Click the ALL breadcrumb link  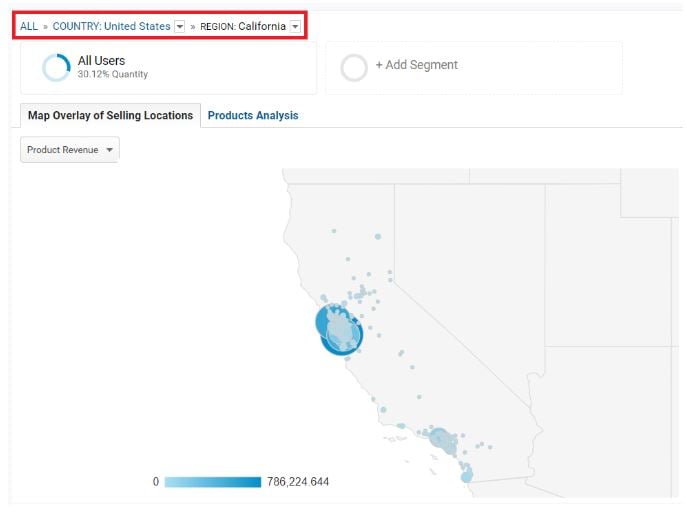[x=29, y=26]
